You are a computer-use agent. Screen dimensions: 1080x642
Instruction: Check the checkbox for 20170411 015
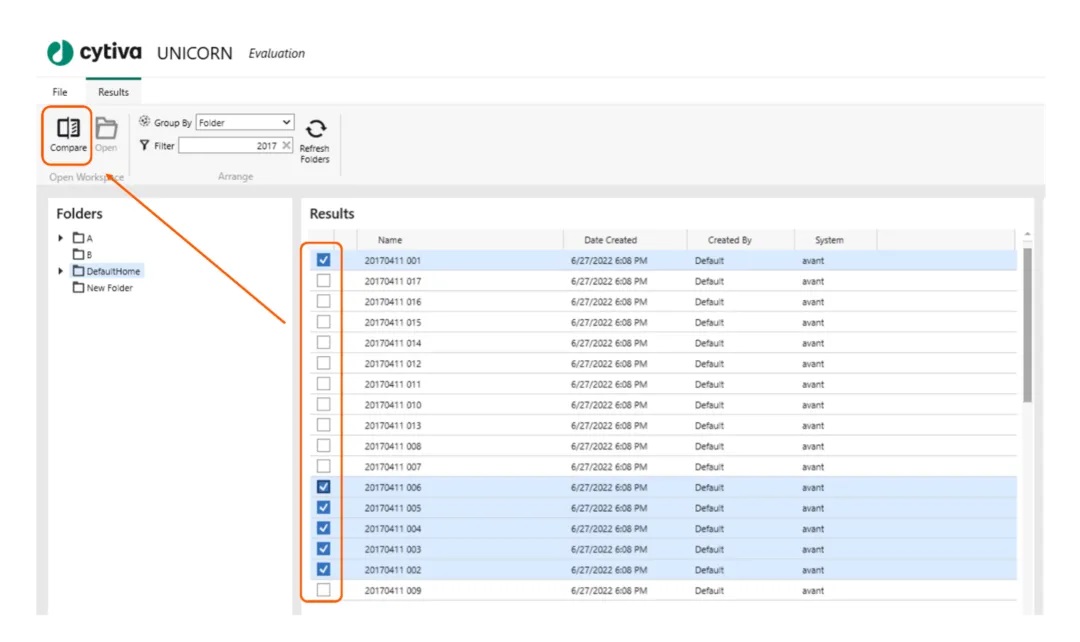click(x=323, y=322)
